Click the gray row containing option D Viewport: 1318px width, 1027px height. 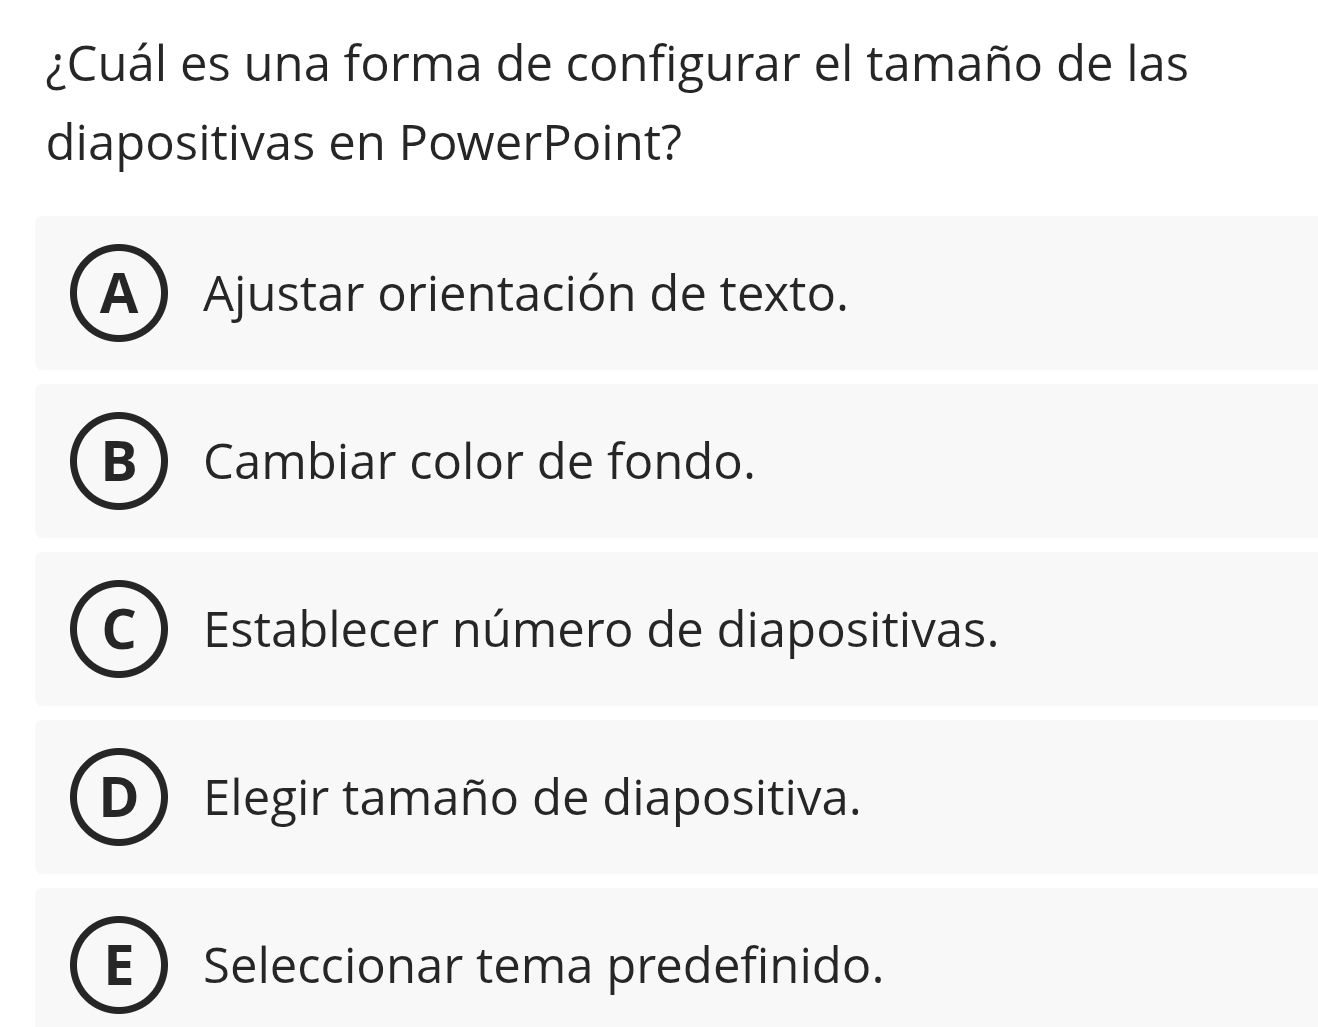click(675, 798)
